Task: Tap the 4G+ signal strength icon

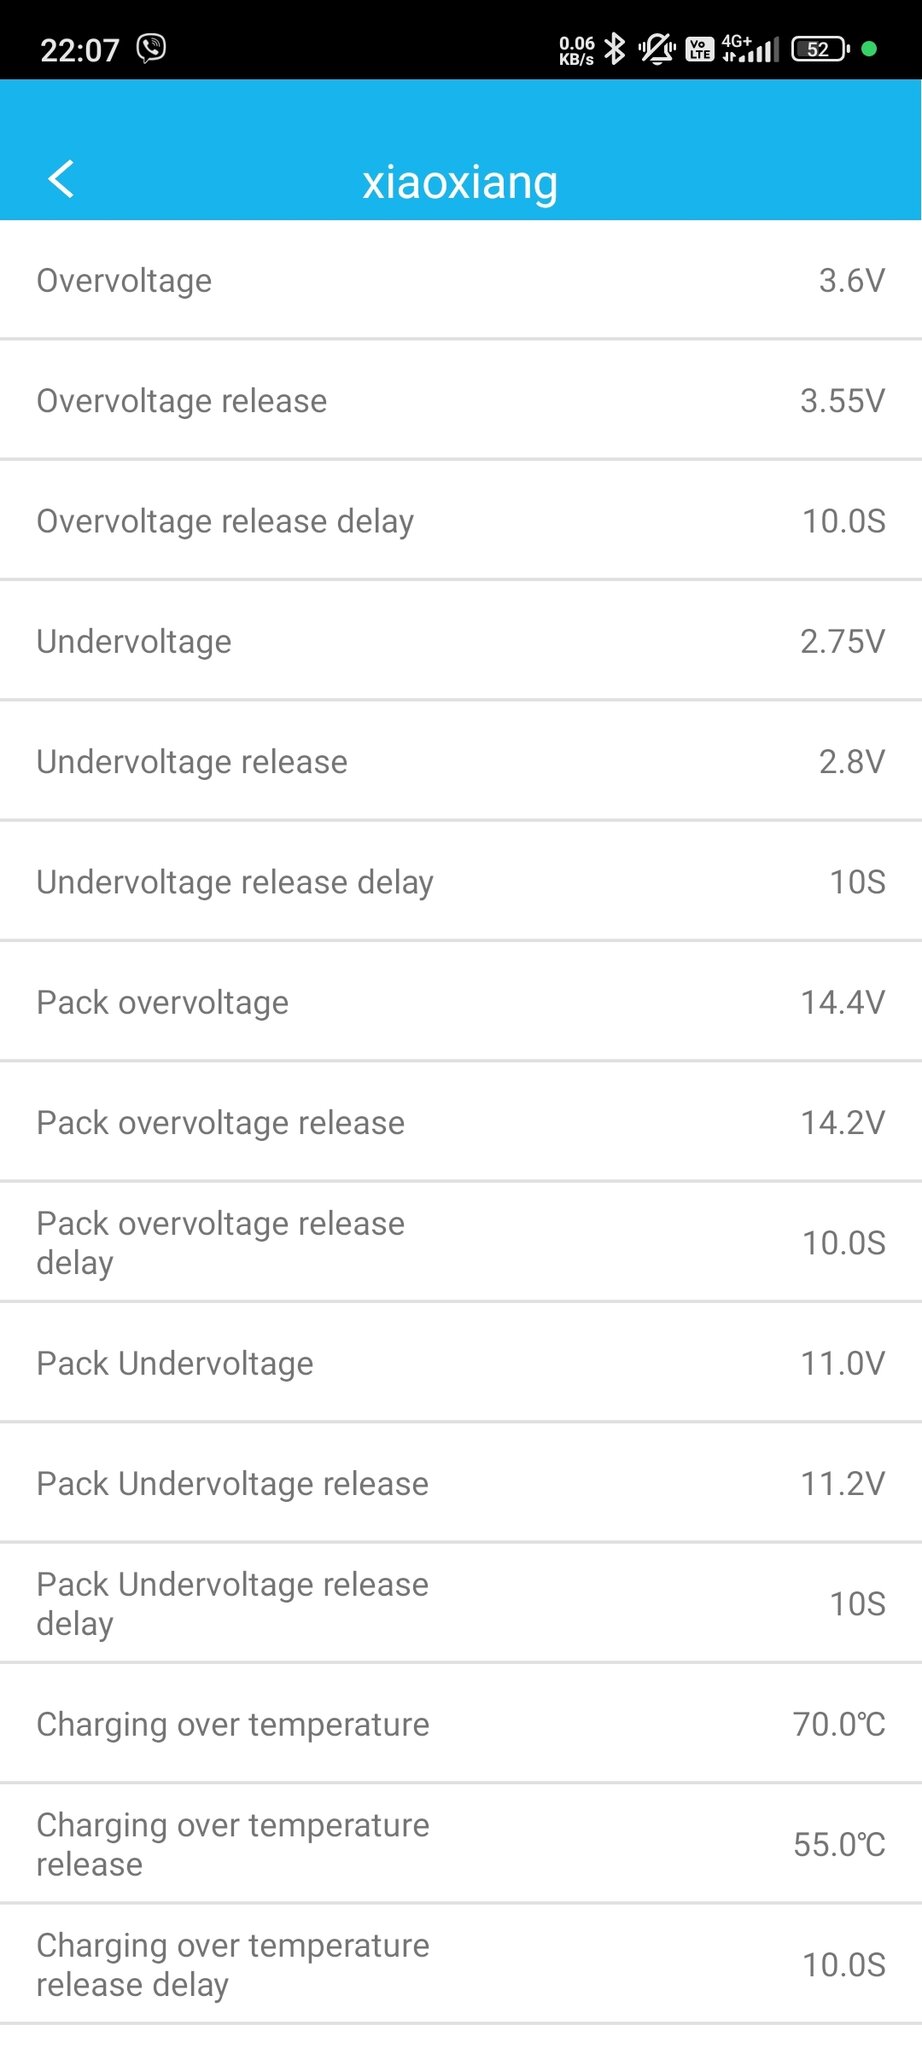Action: 750,48
